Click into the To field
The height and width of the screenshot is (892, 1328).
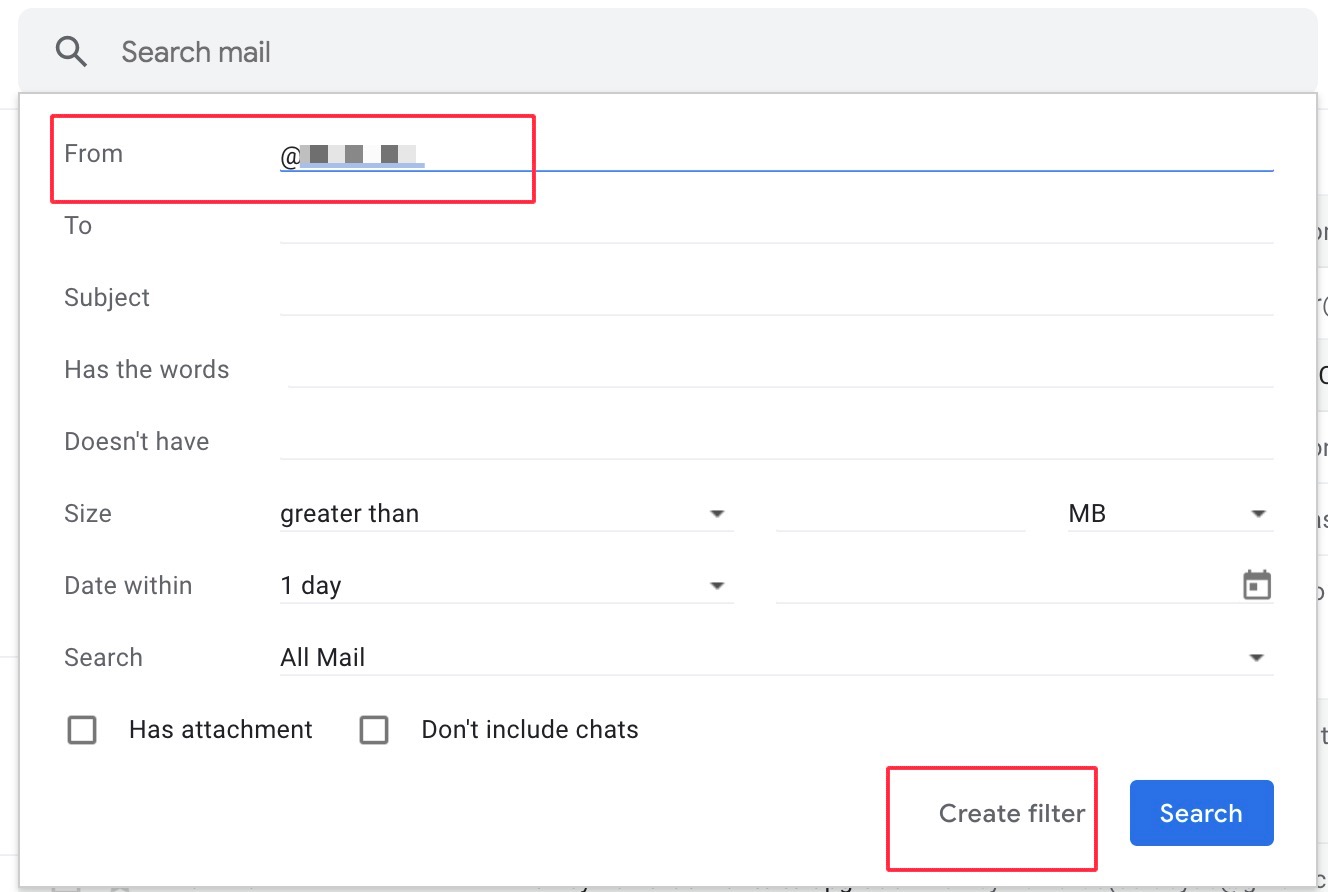[x=776, y=226]
